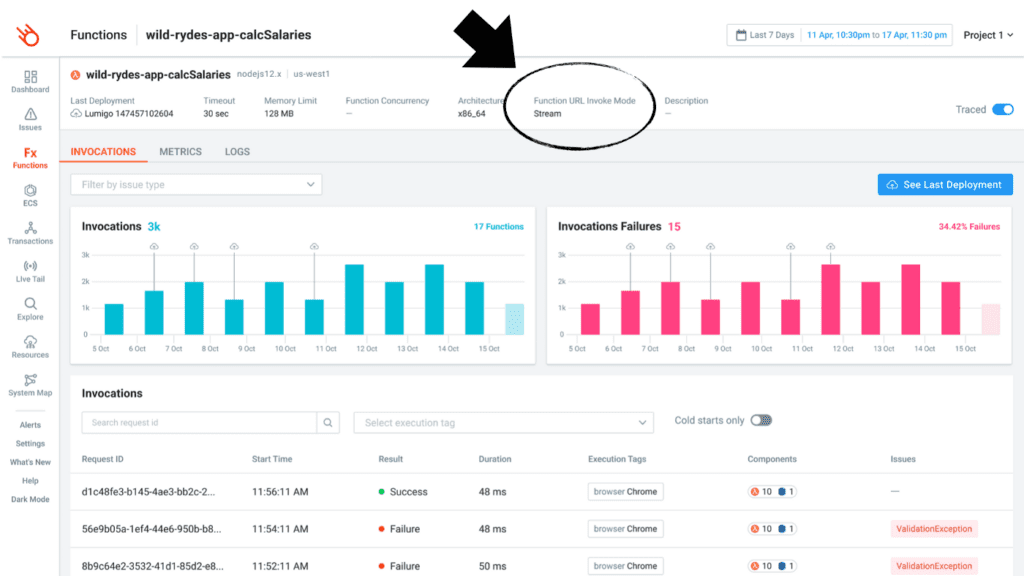Click the Success result cell
This screenshot has width=1024, height=576.
403,492
